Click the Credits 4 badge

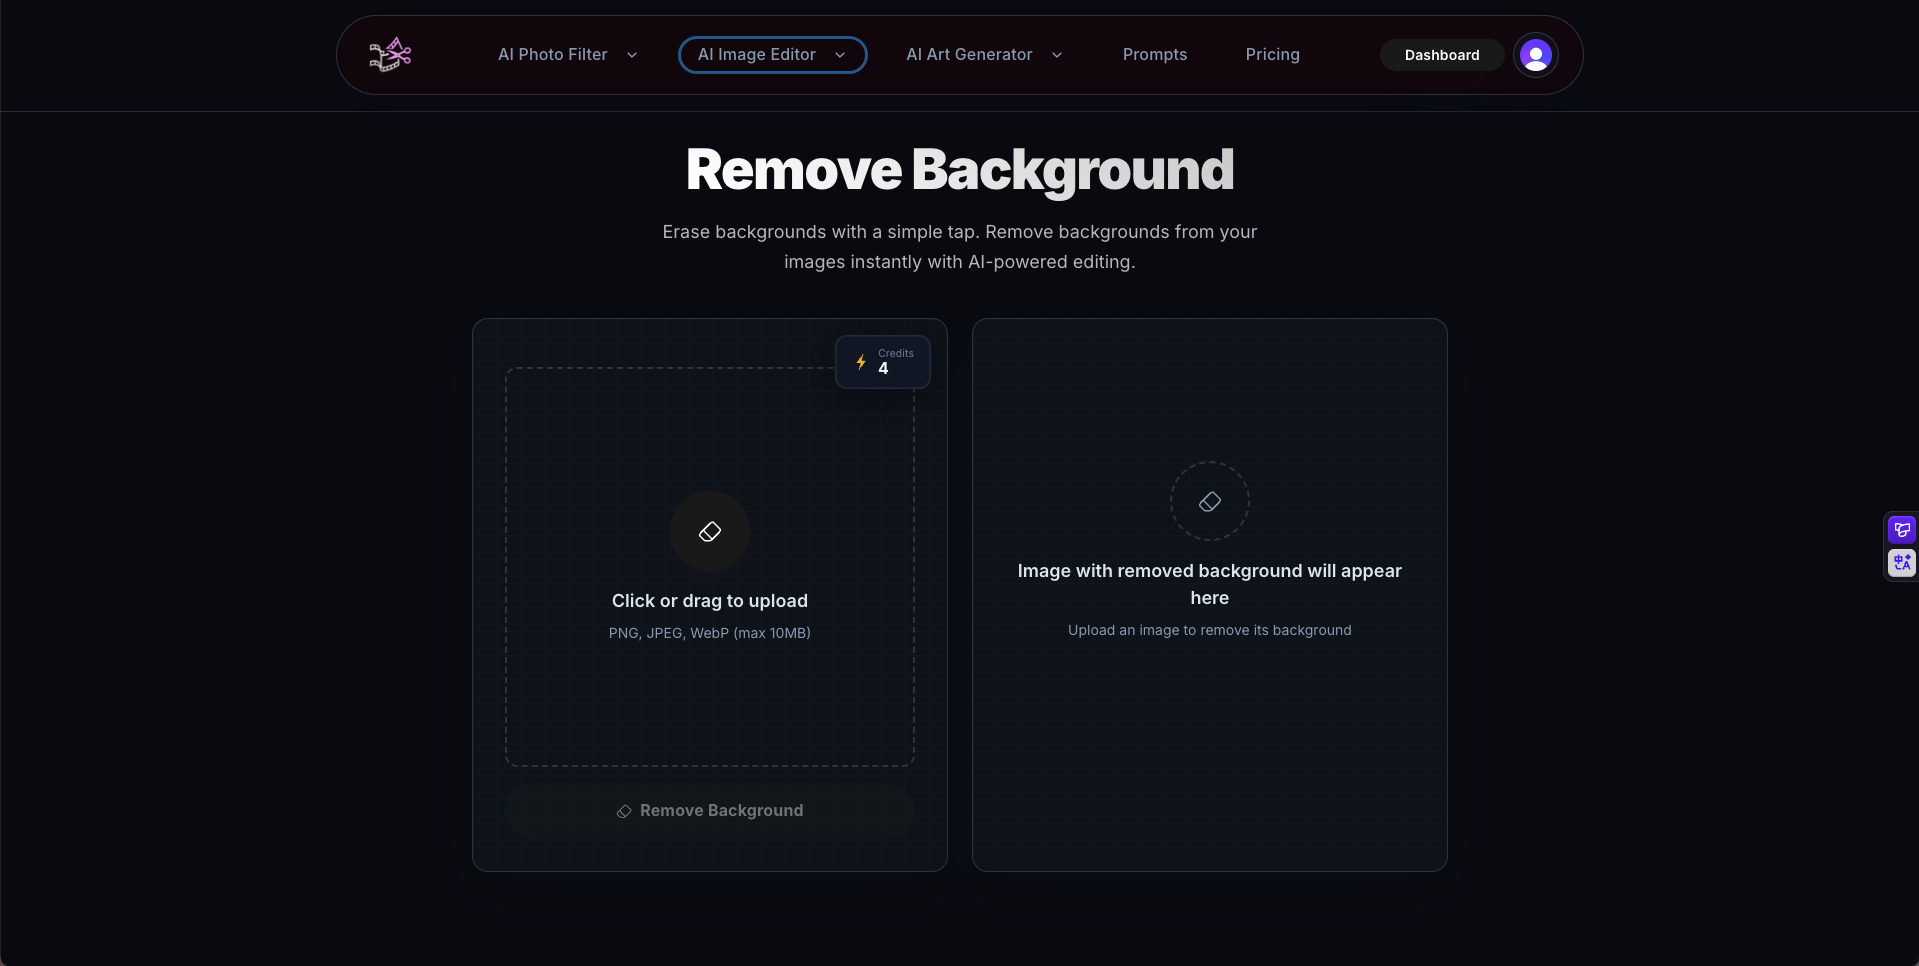point(883,361)
